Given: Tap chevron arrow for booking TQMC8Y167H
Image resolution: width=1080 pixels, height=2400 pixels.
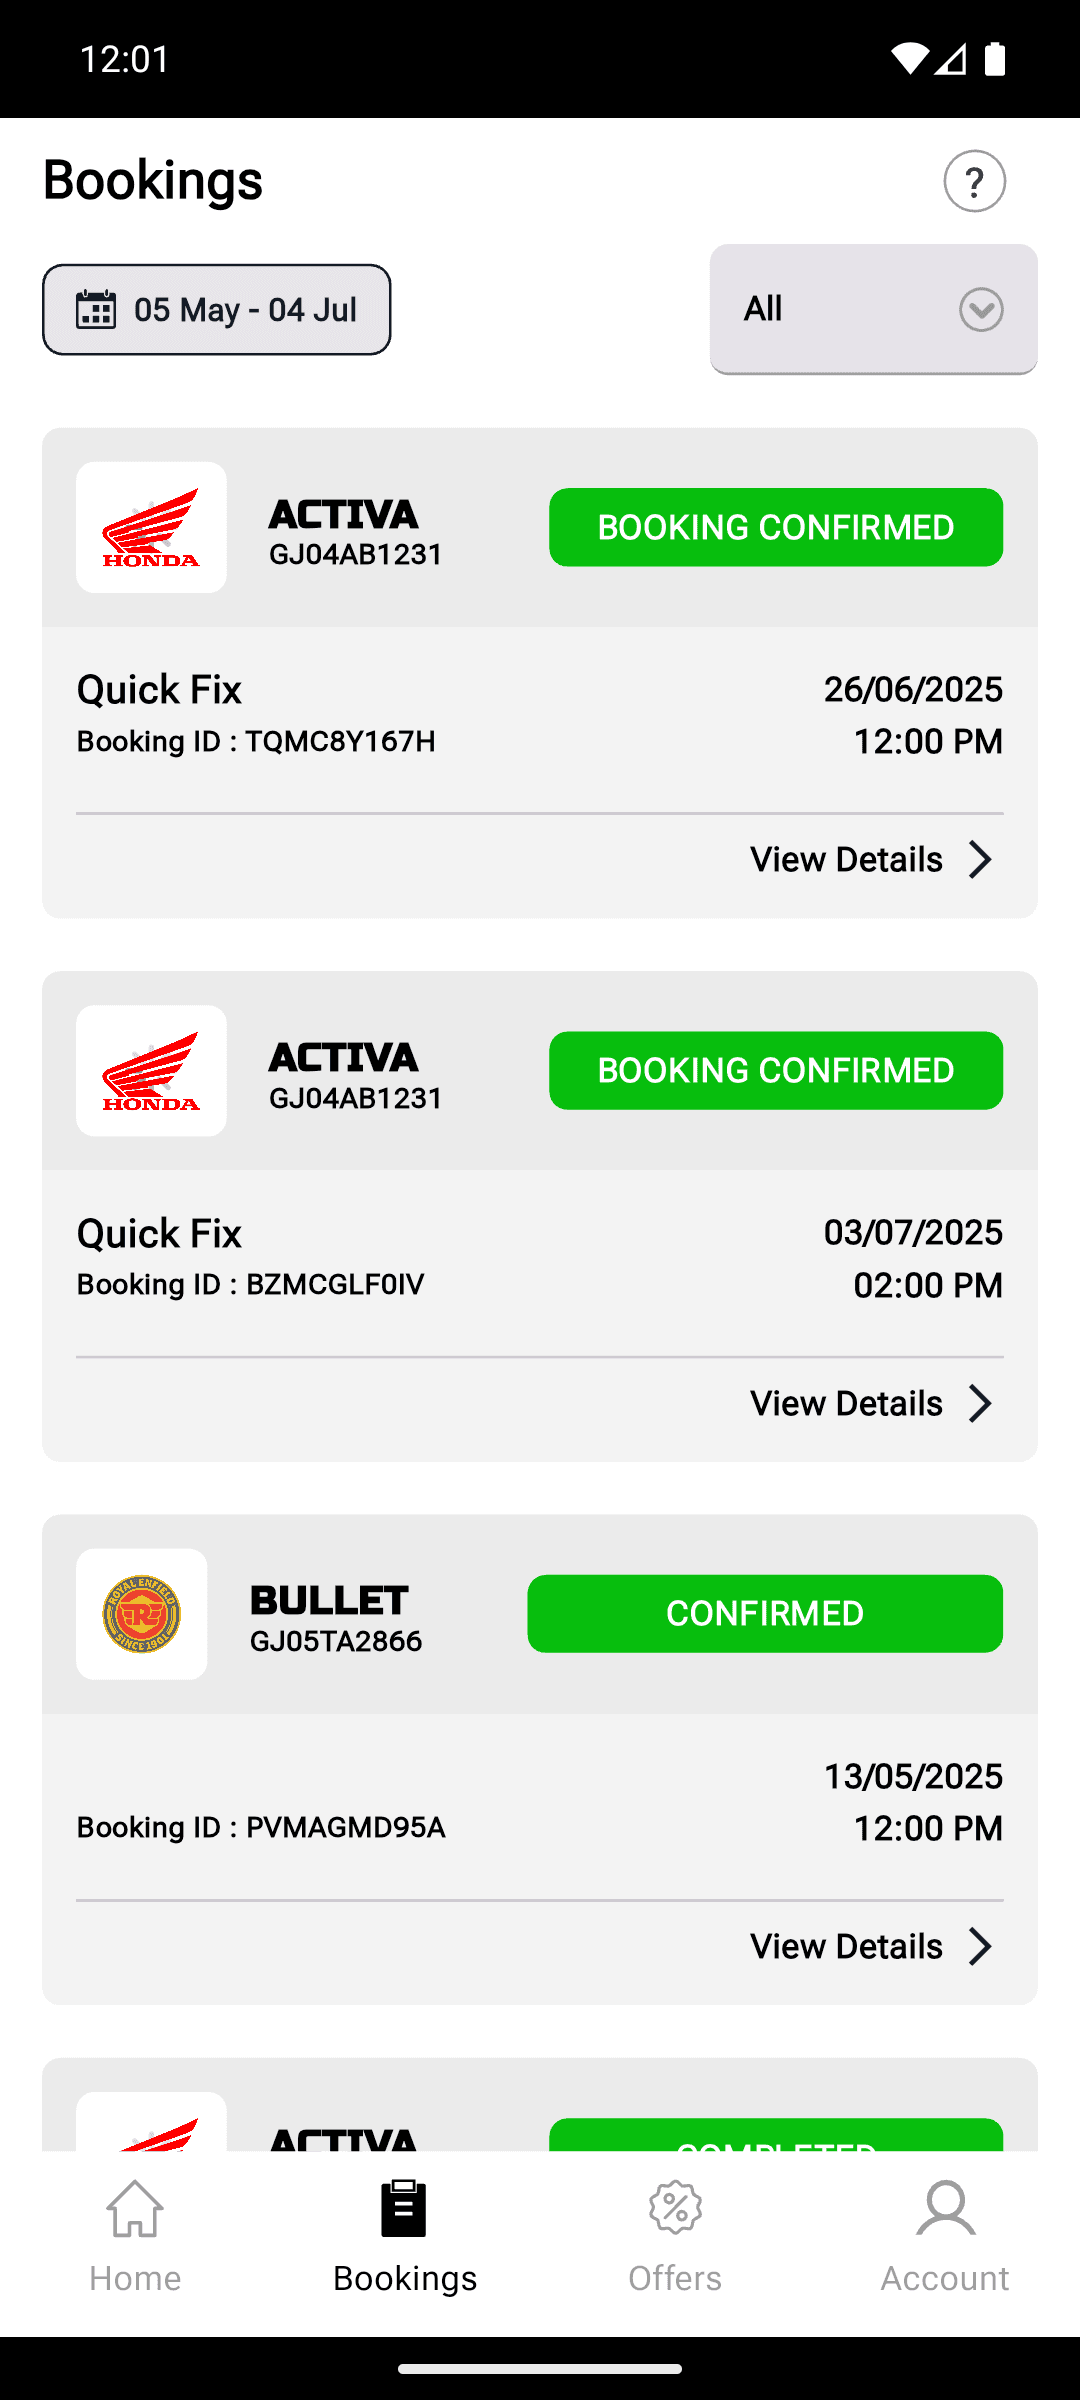Looking at the screenshot, I should point(980,859).
